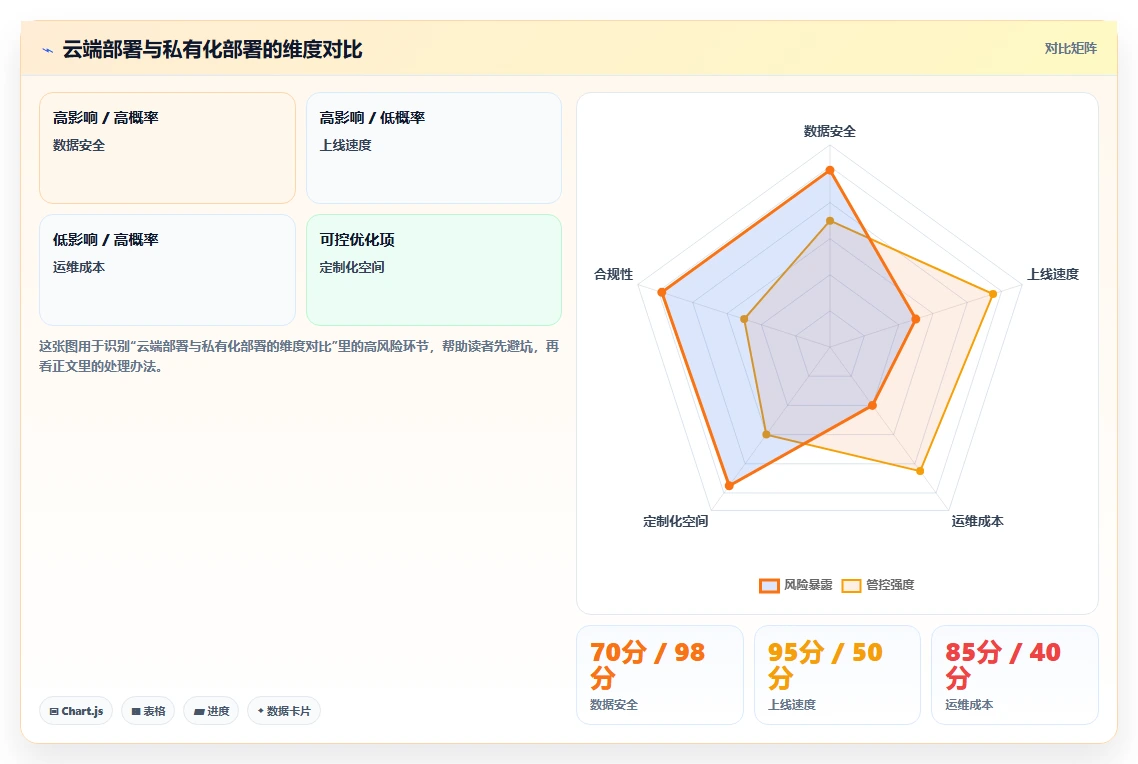Click the 运维成本 radar axis label
Screen dimensions: 1138x764
coord(977,521)
